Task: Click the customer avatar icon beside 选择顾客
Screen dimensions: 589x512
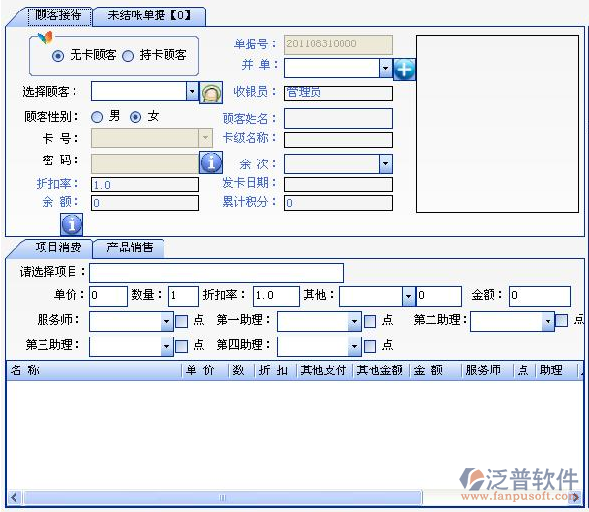Action: pos(211,92)
